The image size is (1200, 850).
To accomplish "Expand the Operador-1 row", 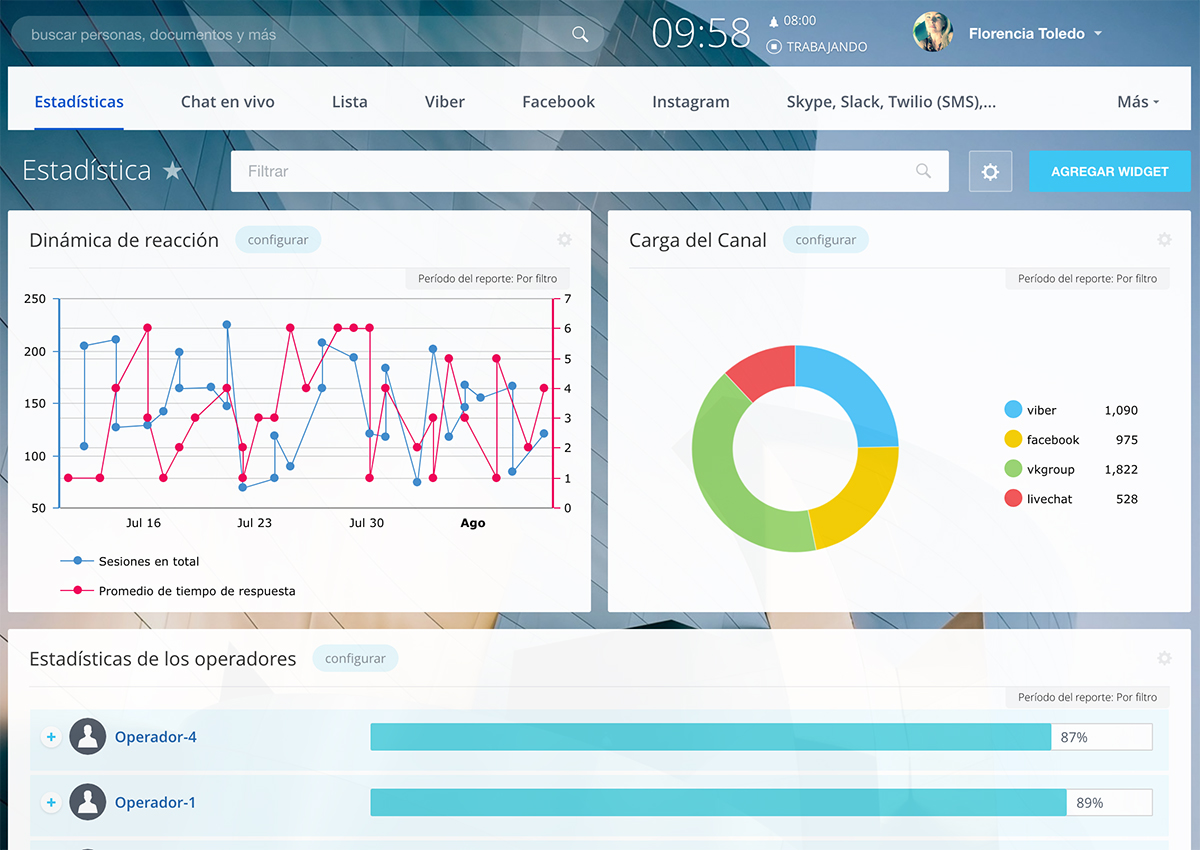I will point(51,803).
